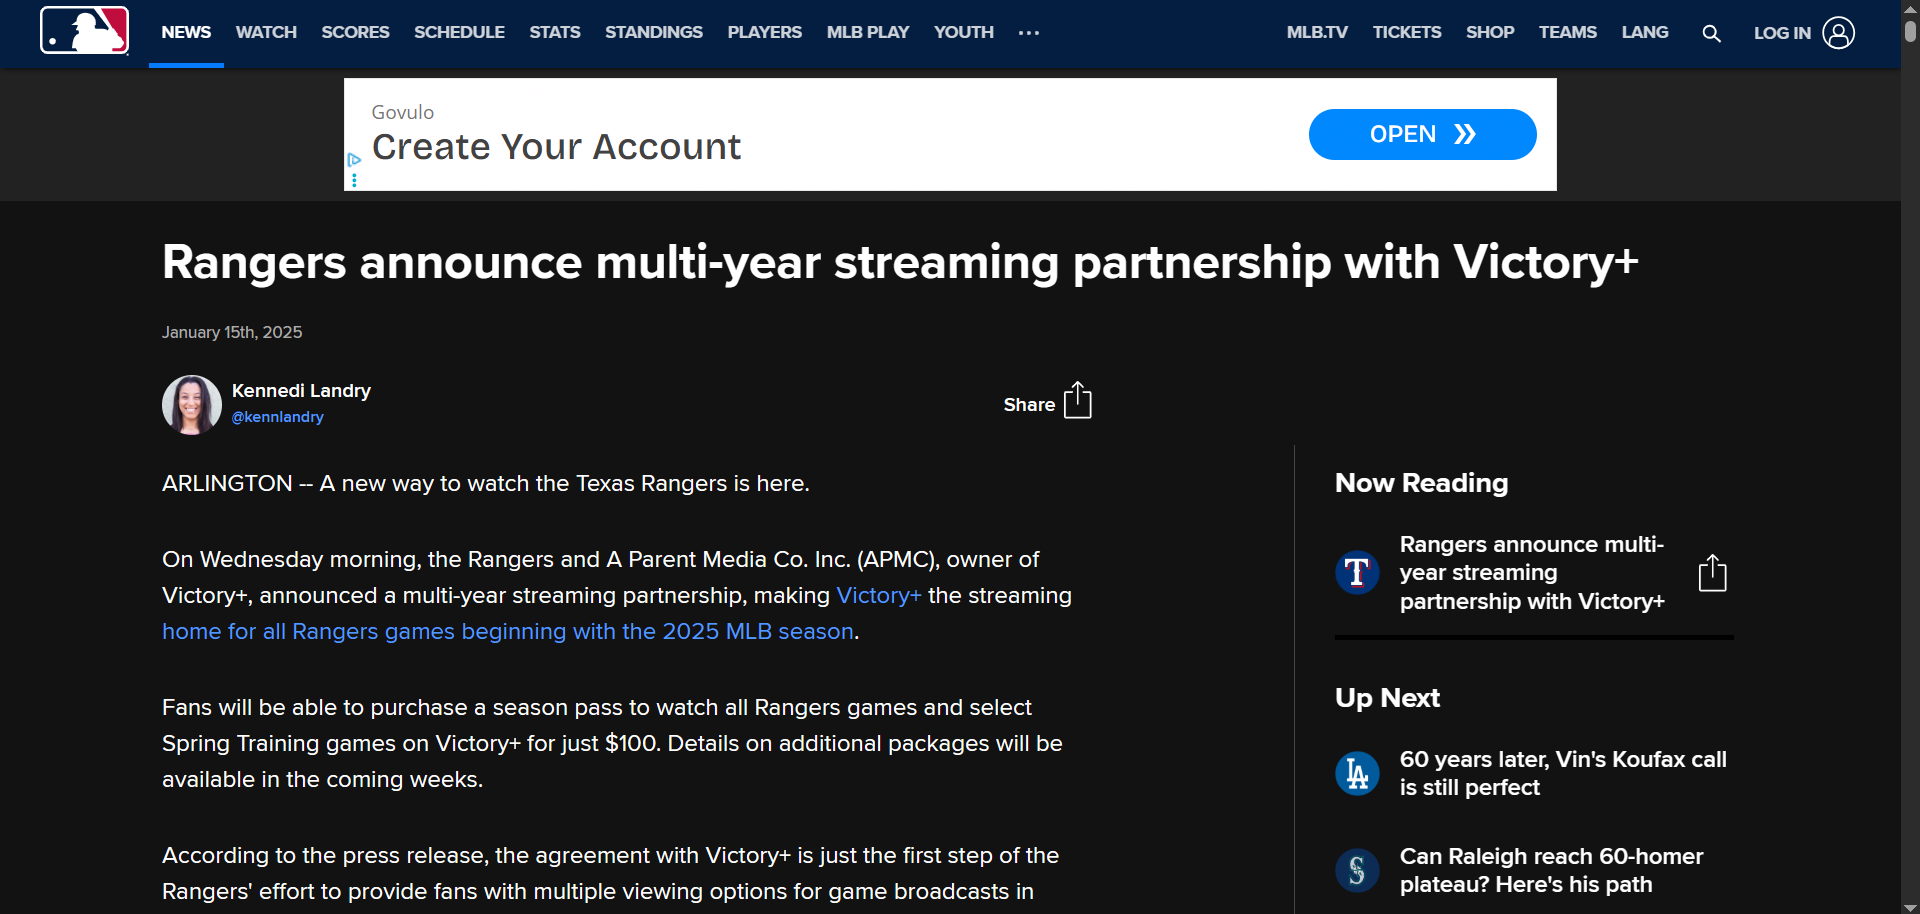This screenshot has width=1920, height=914.
Task: Click the MLB logo in the header
Action: pos(84,30)
